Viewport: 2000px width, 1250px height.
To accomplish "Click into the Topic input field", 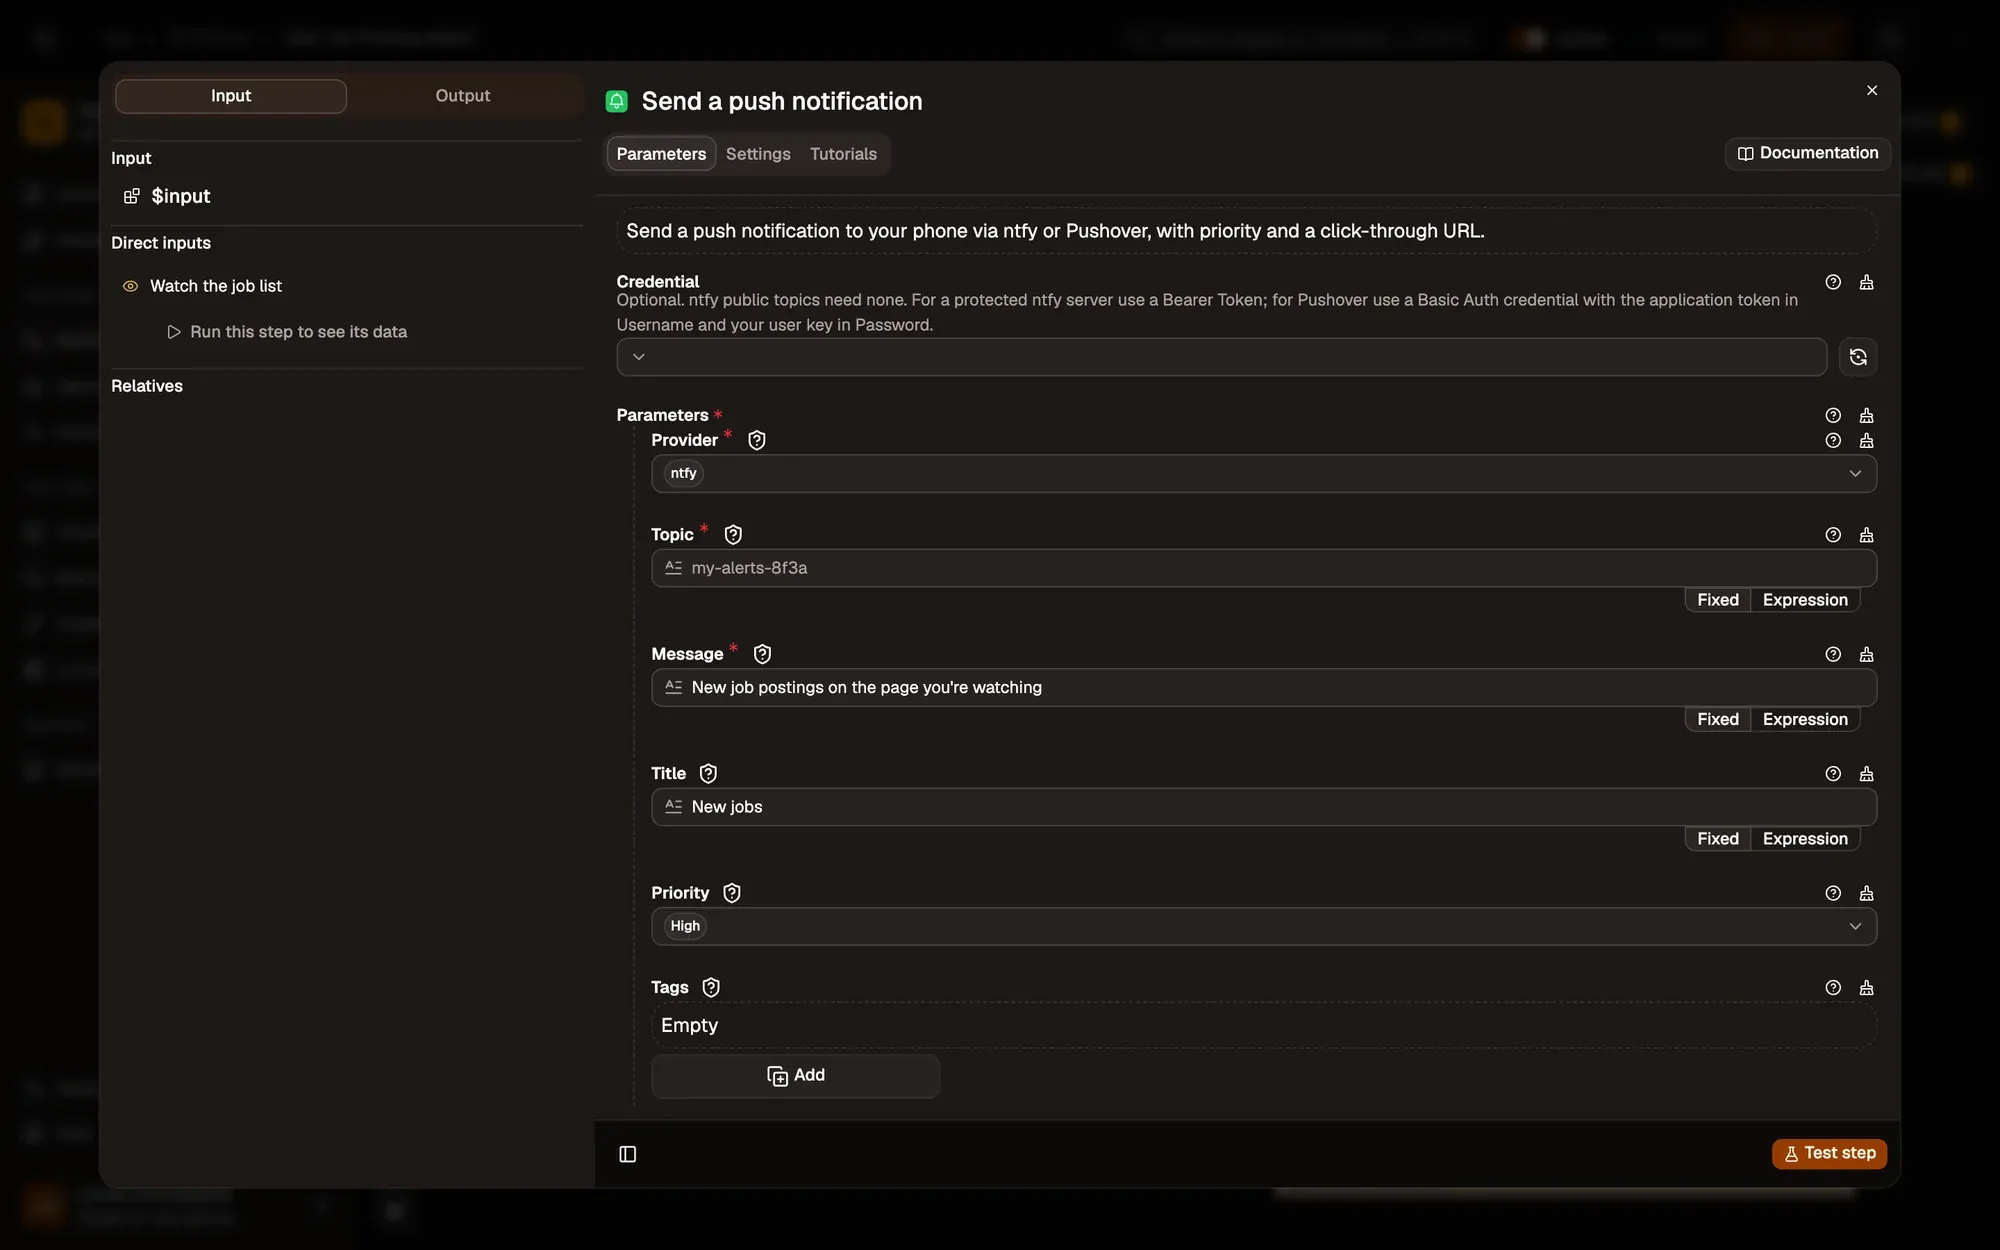I will (x=1263, y=568).
